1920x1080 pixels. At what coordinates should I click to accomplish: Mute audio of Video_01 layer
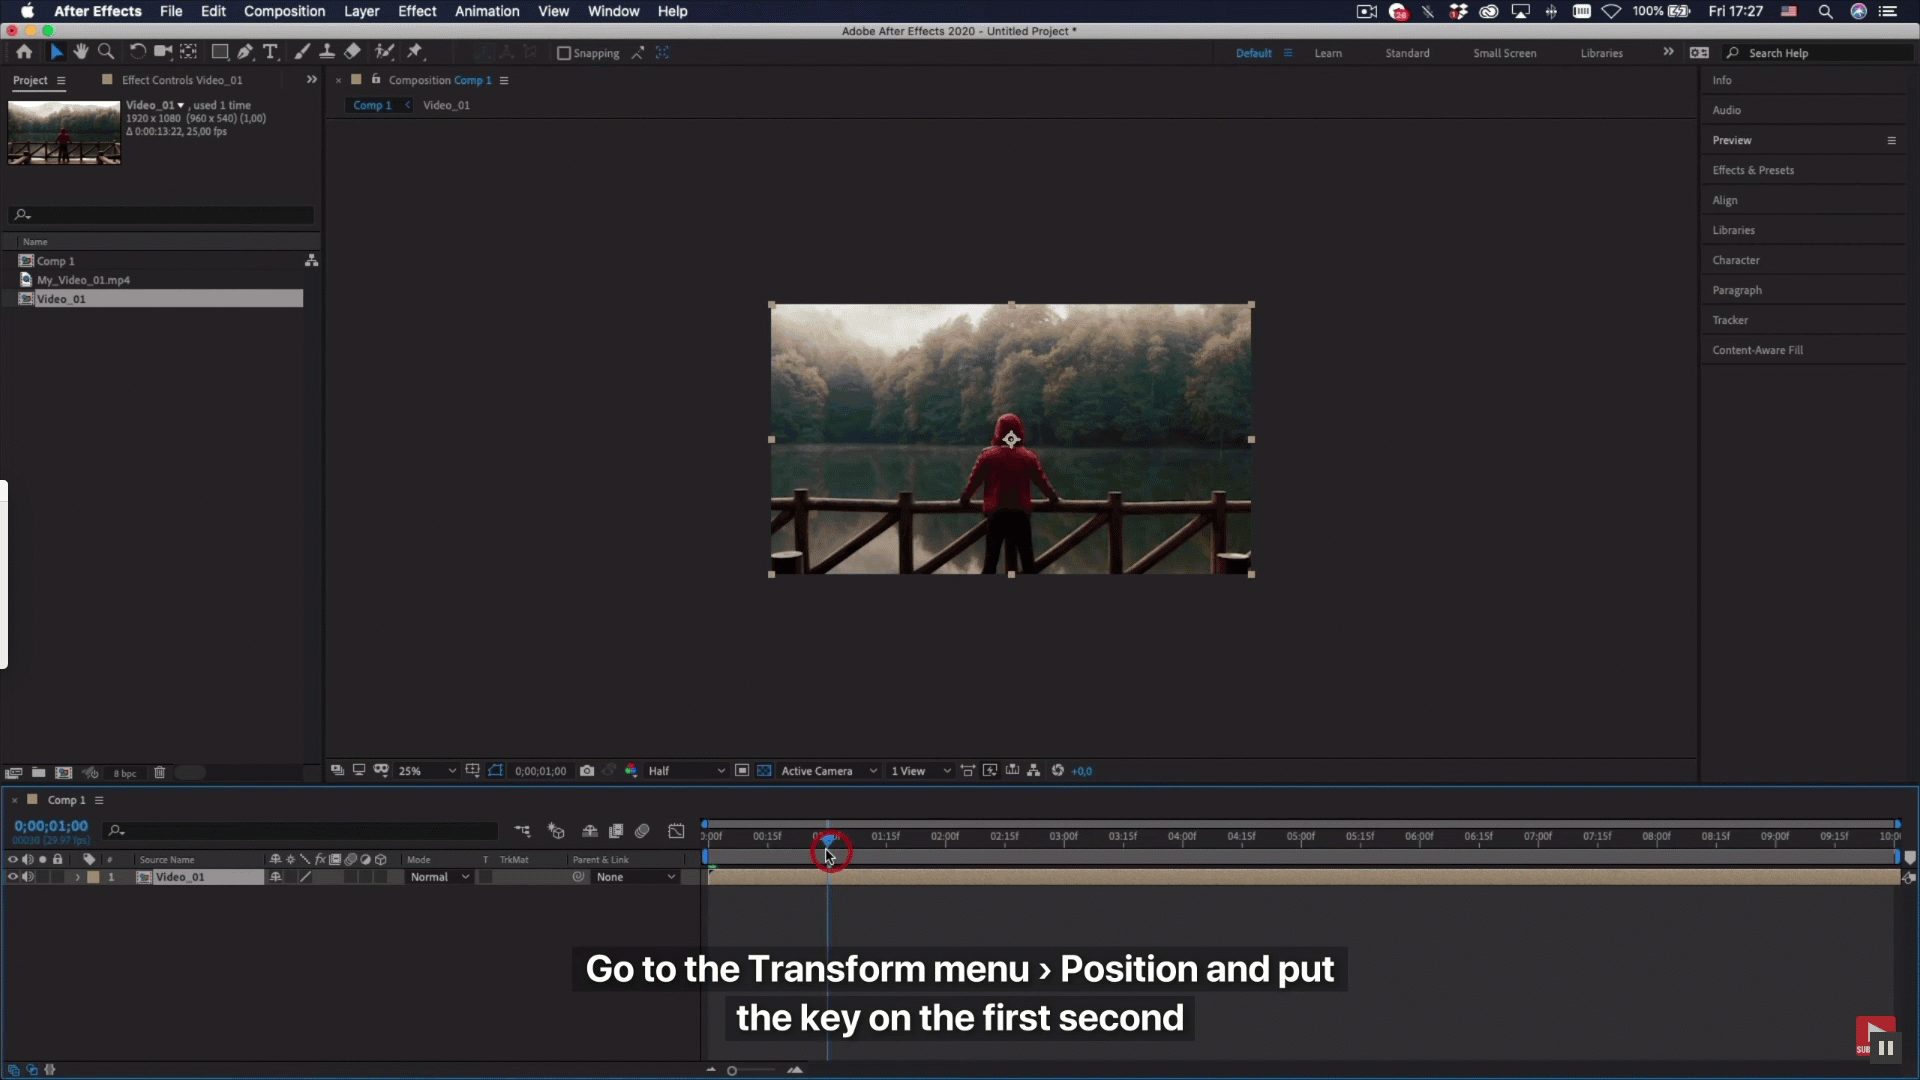point(28,877)
